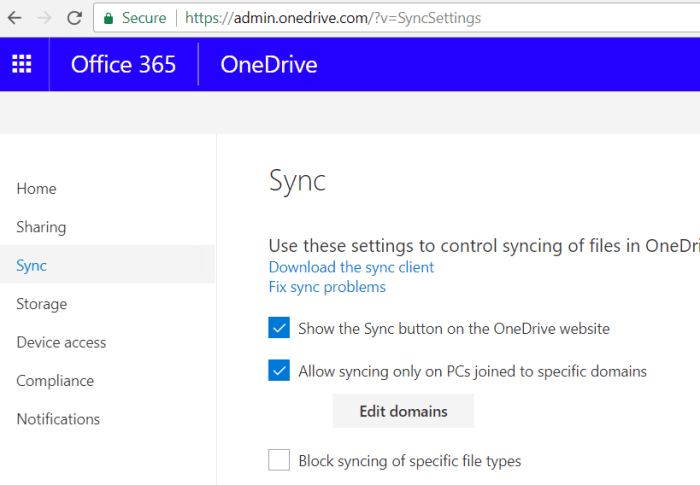The image size is (700, 485).
Task: Click the Edit domains button
Action: point(403,411)
